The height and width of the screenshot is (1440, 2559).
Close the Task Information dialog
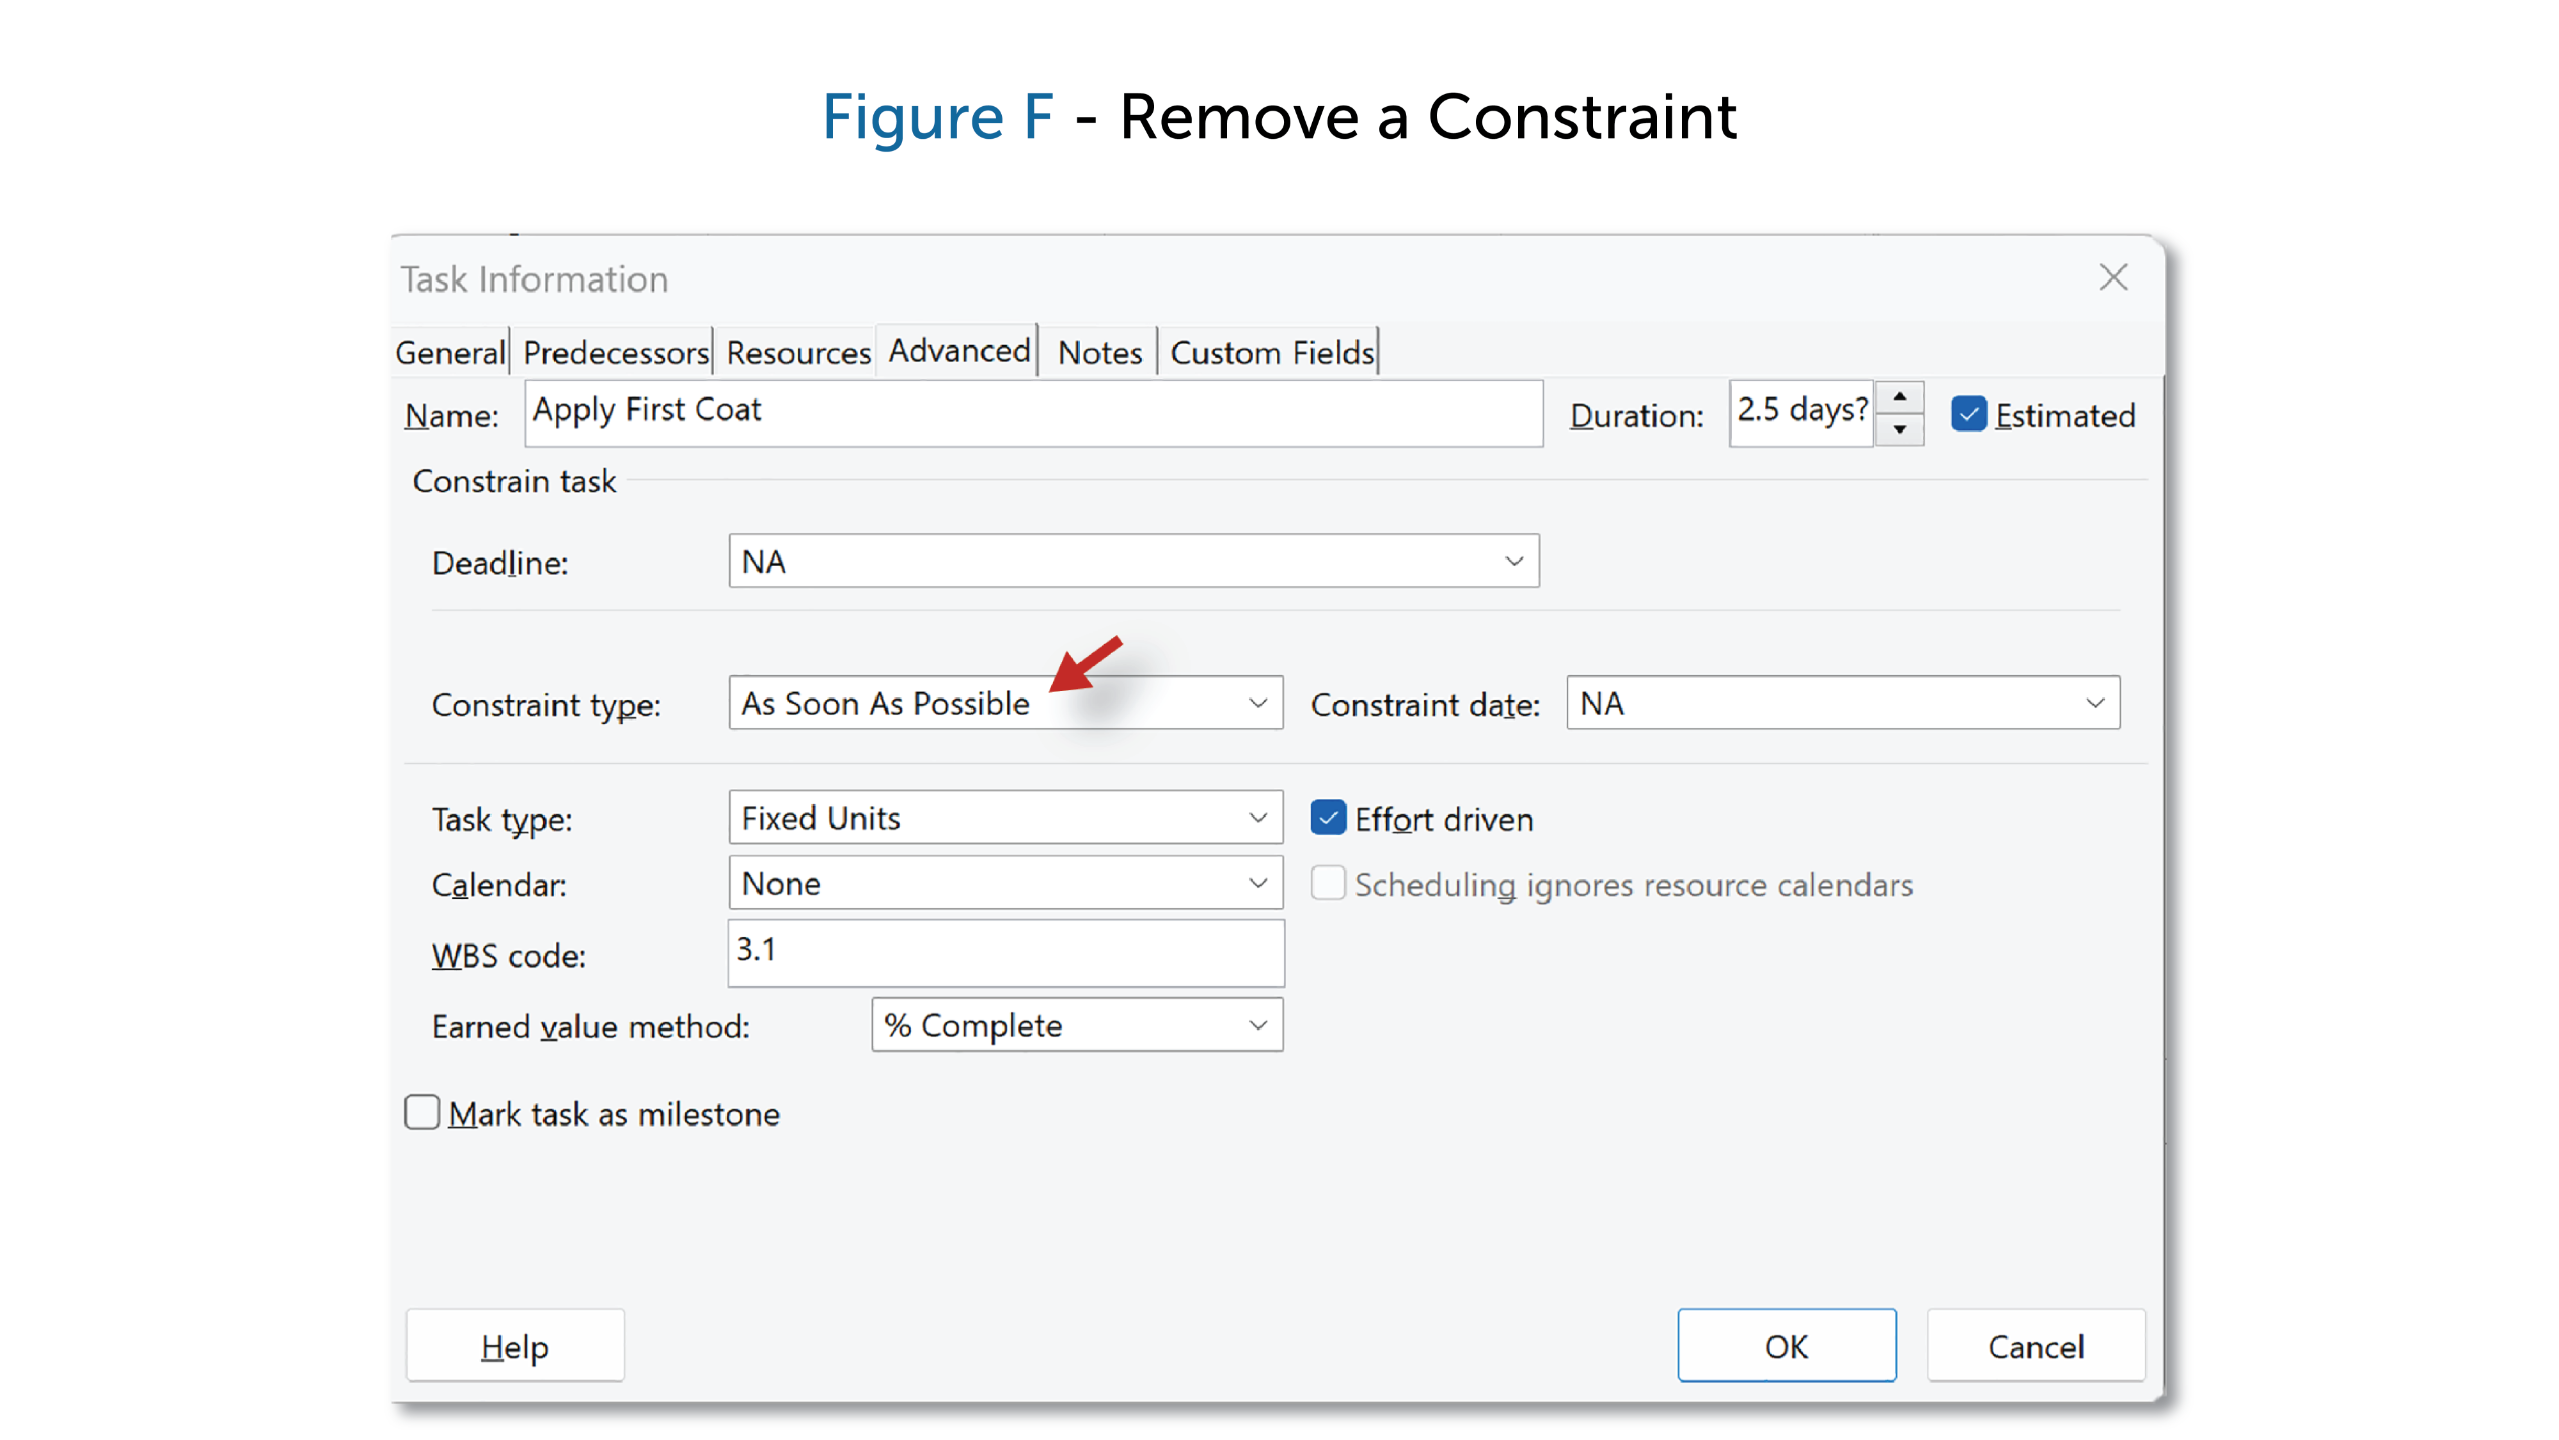click(2112, 277)
